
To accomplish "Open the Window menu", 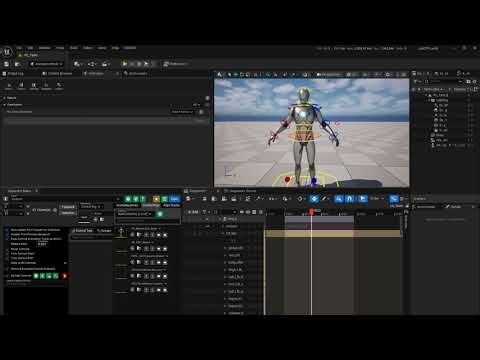I will pos(45,48).
